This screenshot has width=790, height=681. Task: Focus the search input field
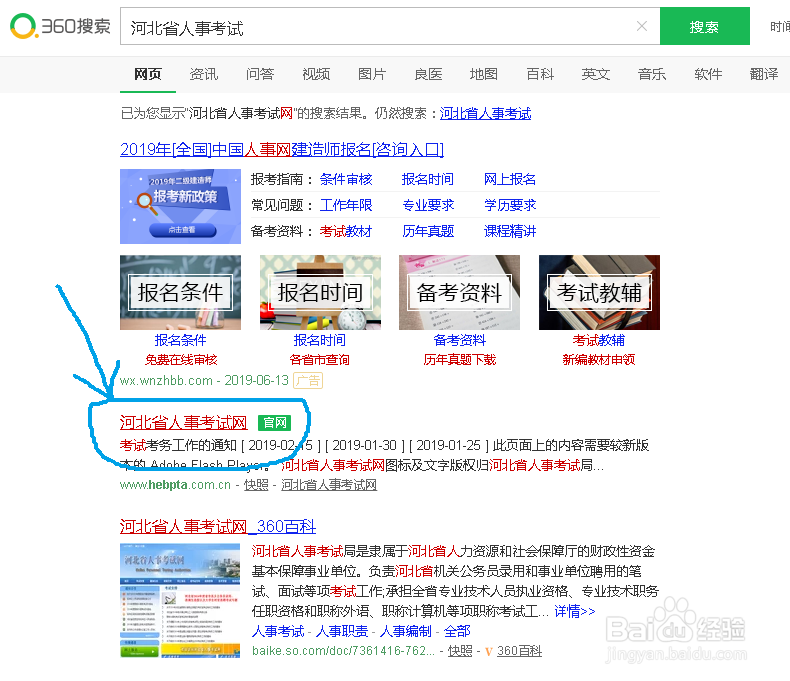coord(390,26)
